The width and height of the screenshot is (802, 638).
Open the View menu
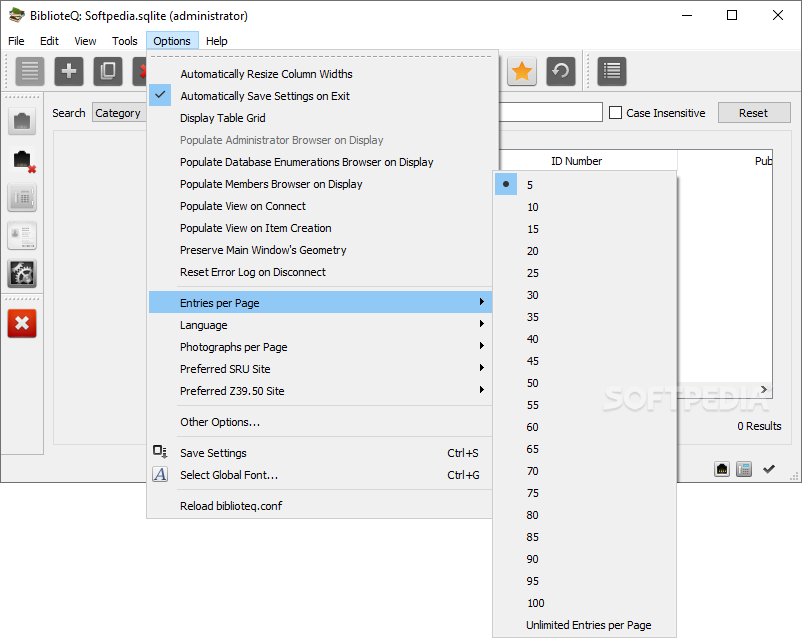point(85,41)
